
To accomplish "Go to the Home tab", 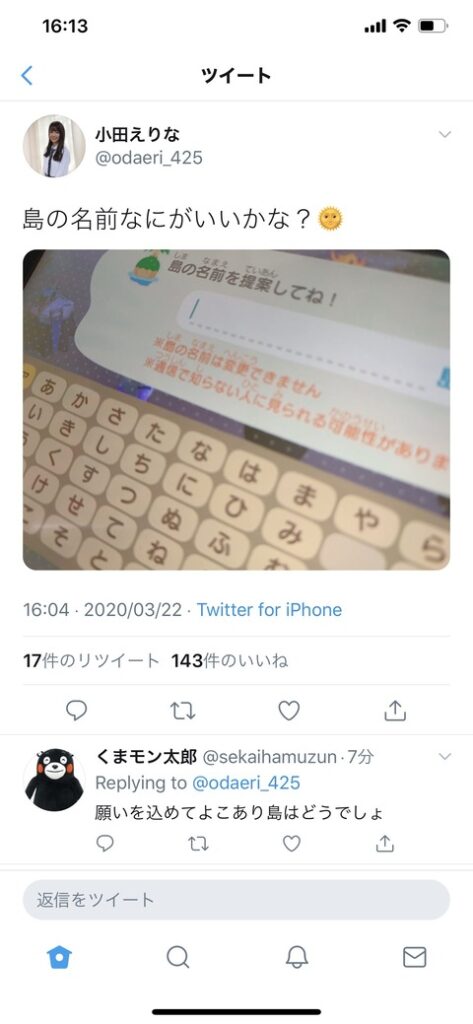I will pos(59,957).
